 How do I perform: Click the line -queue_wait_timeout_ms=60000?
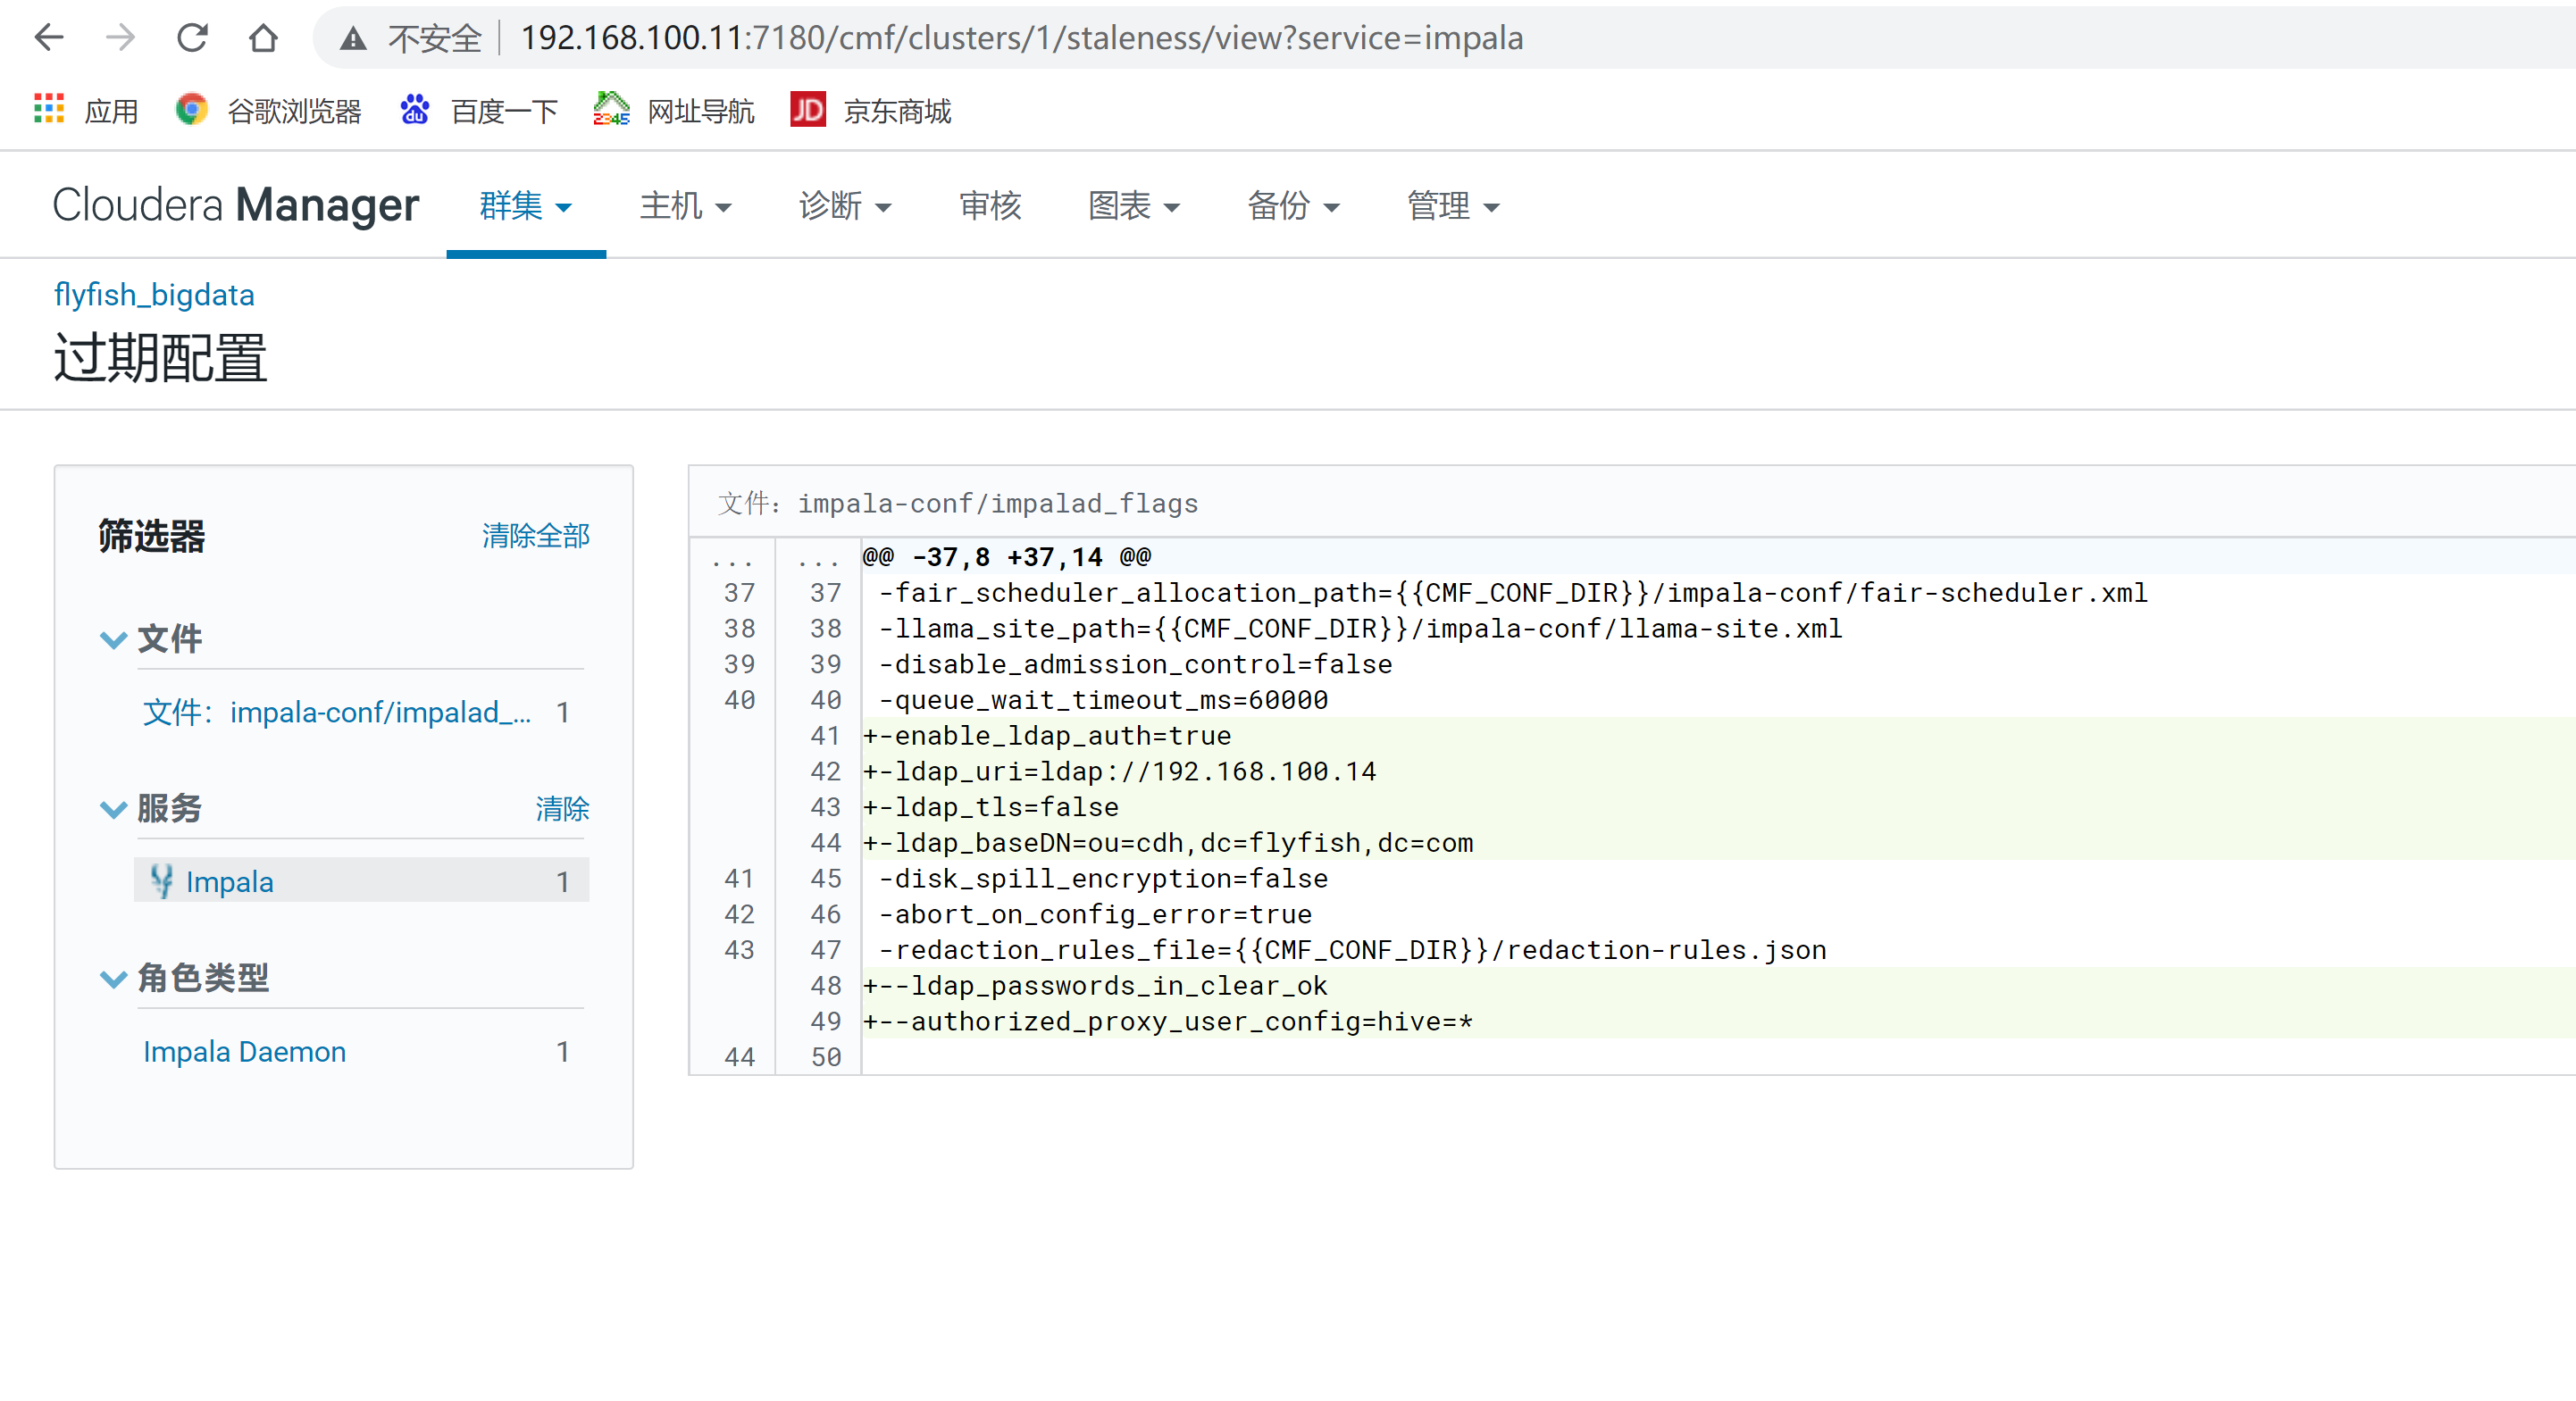click(x=1103, y=700)
